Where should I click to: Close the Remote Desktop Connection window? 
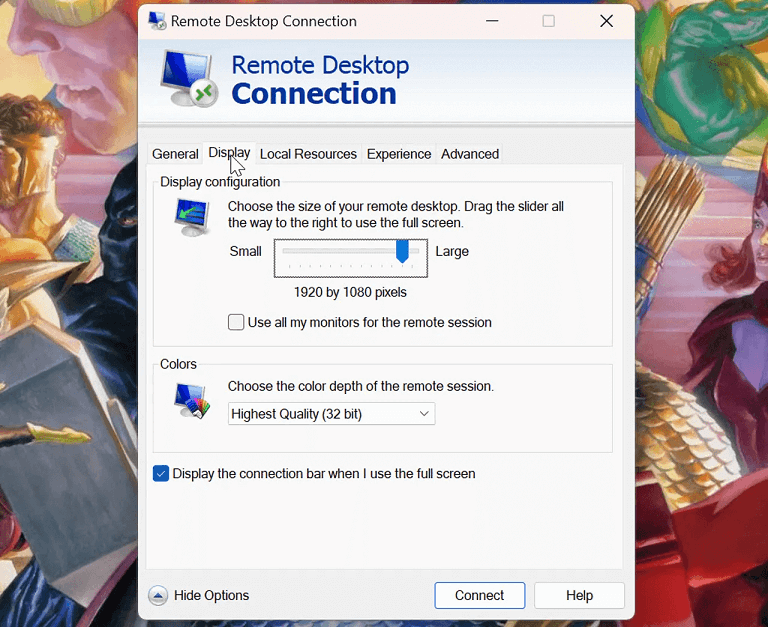(606, 21)
